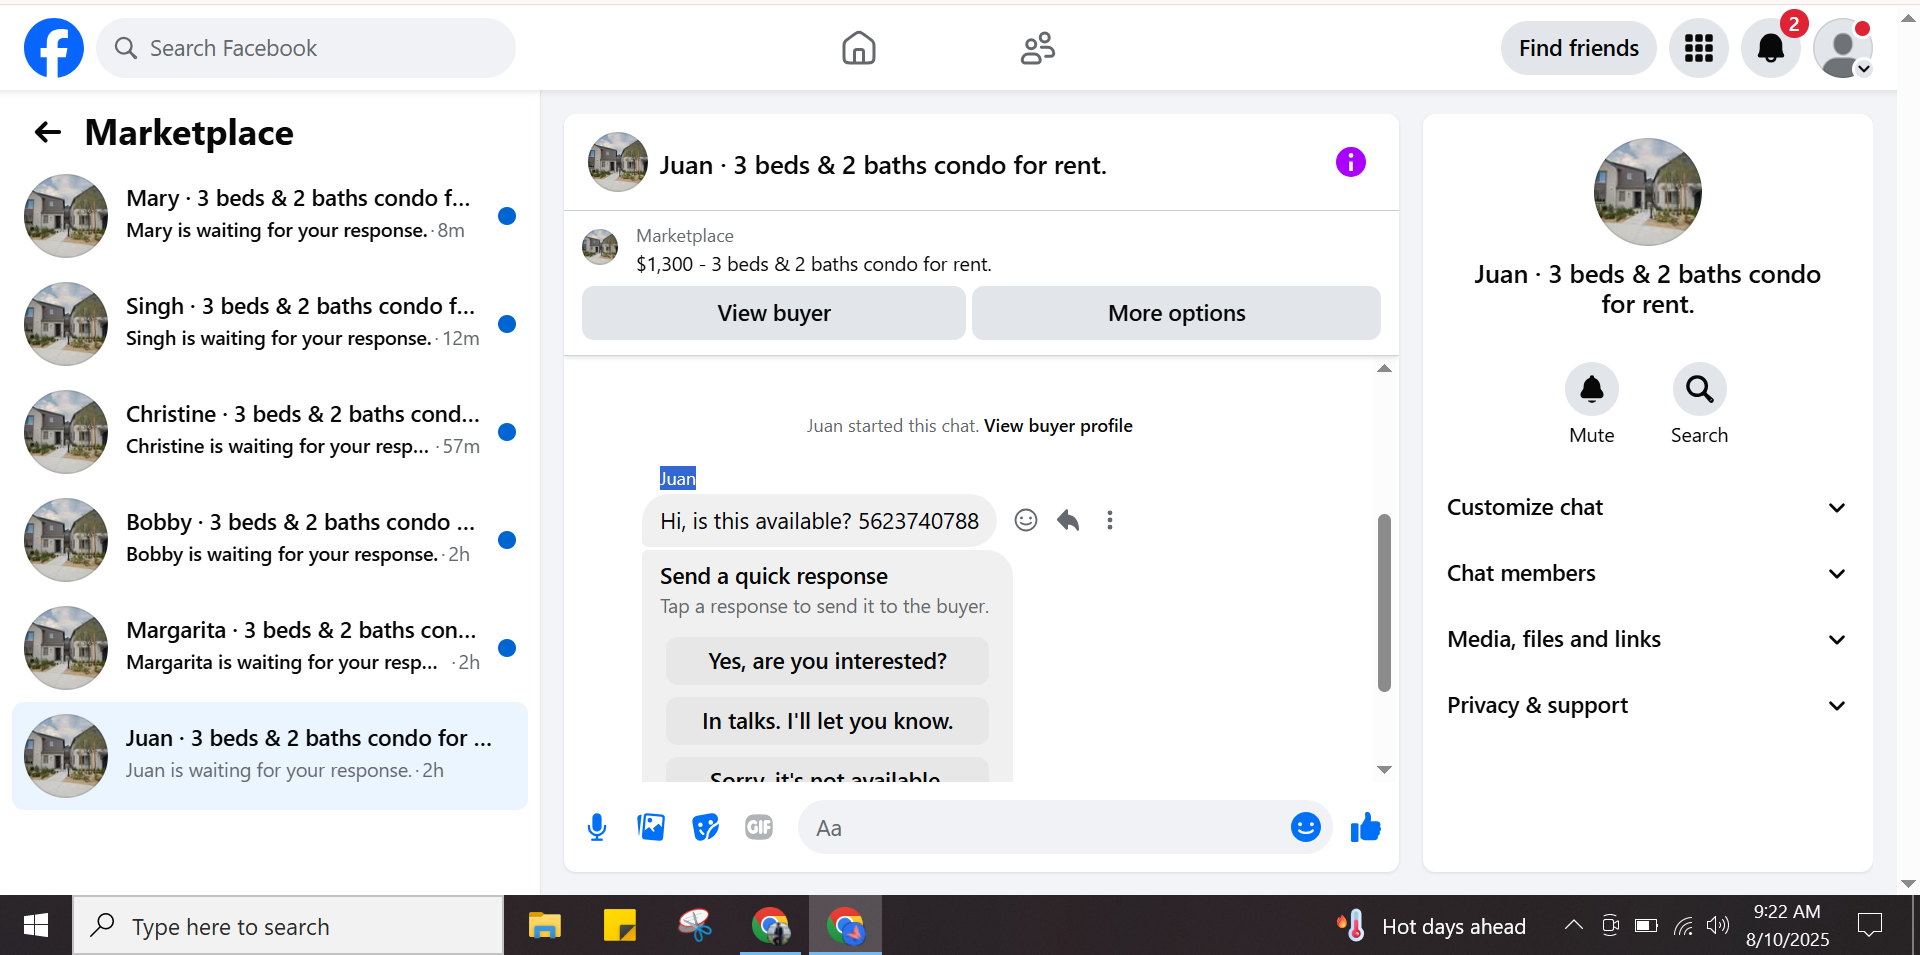Open File Explorer from the taskbar

(x=544, y=926)
